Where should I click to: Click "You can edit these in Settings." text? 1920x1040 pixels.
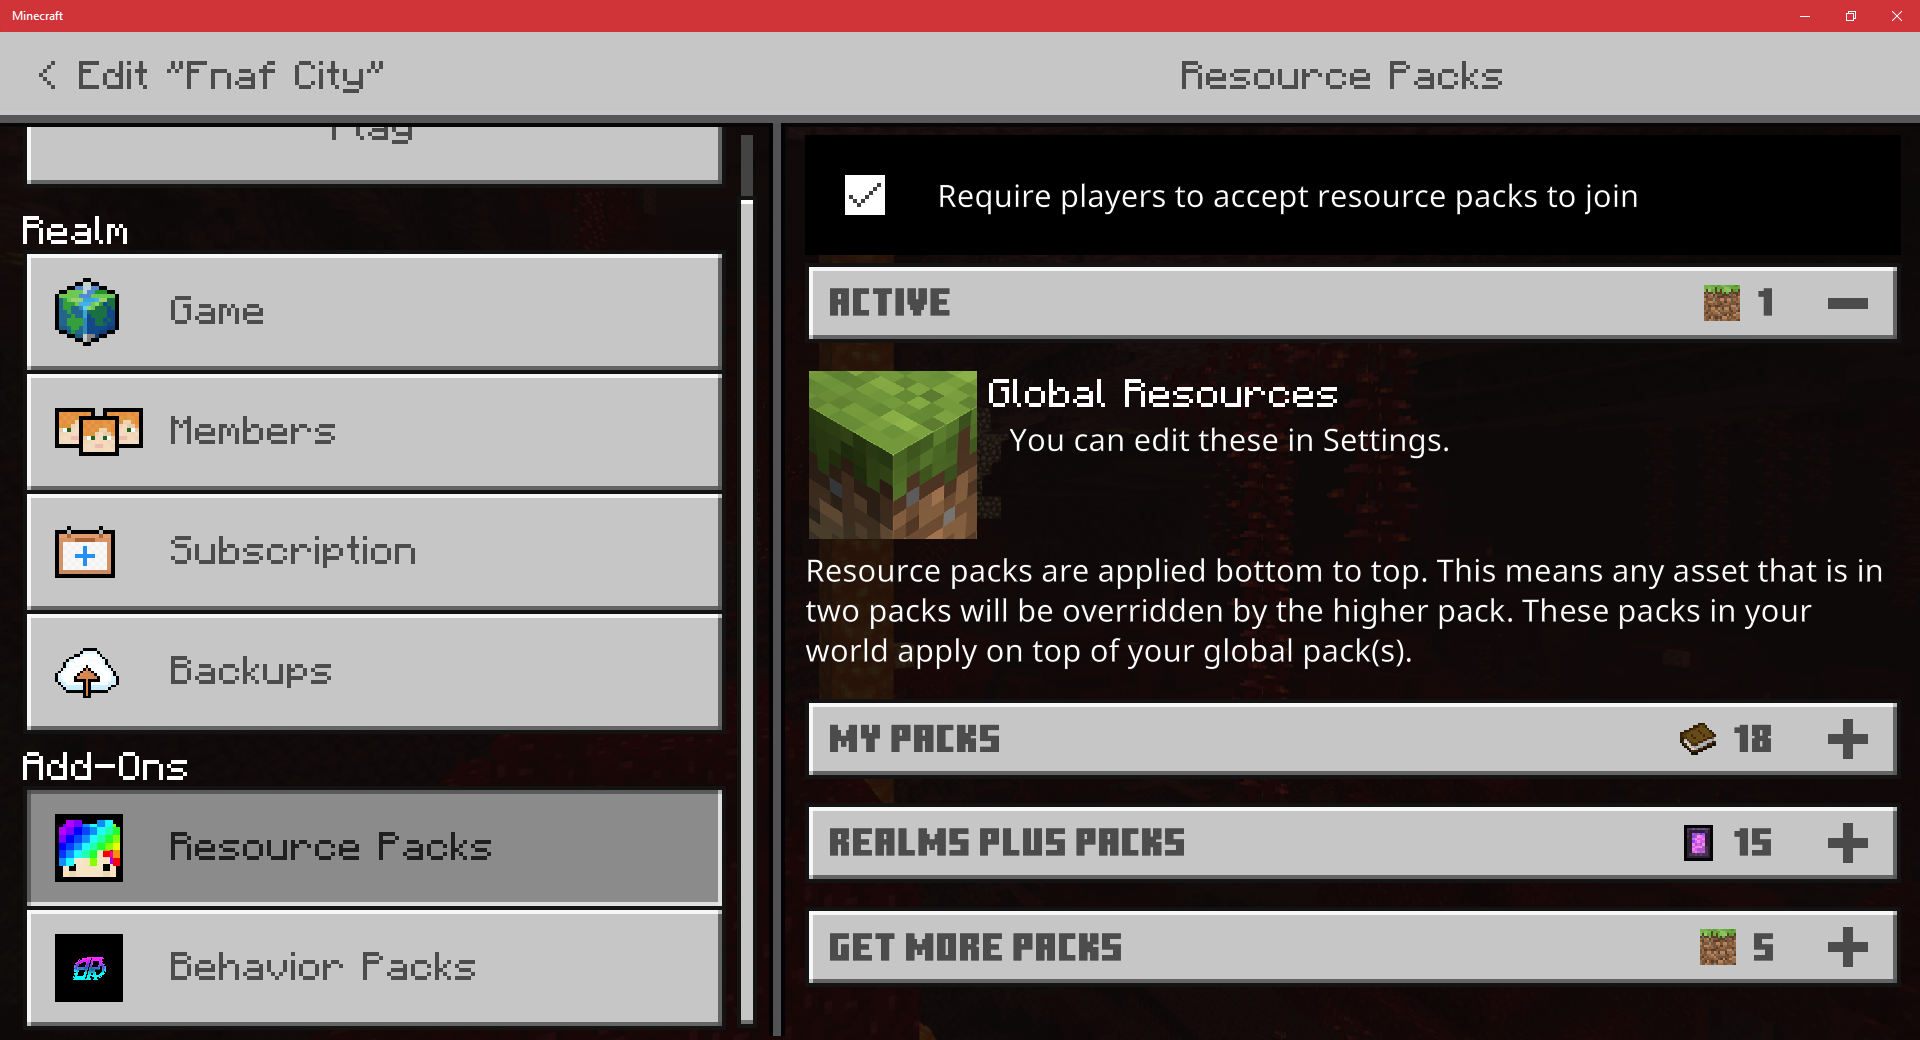(1229, 440)
